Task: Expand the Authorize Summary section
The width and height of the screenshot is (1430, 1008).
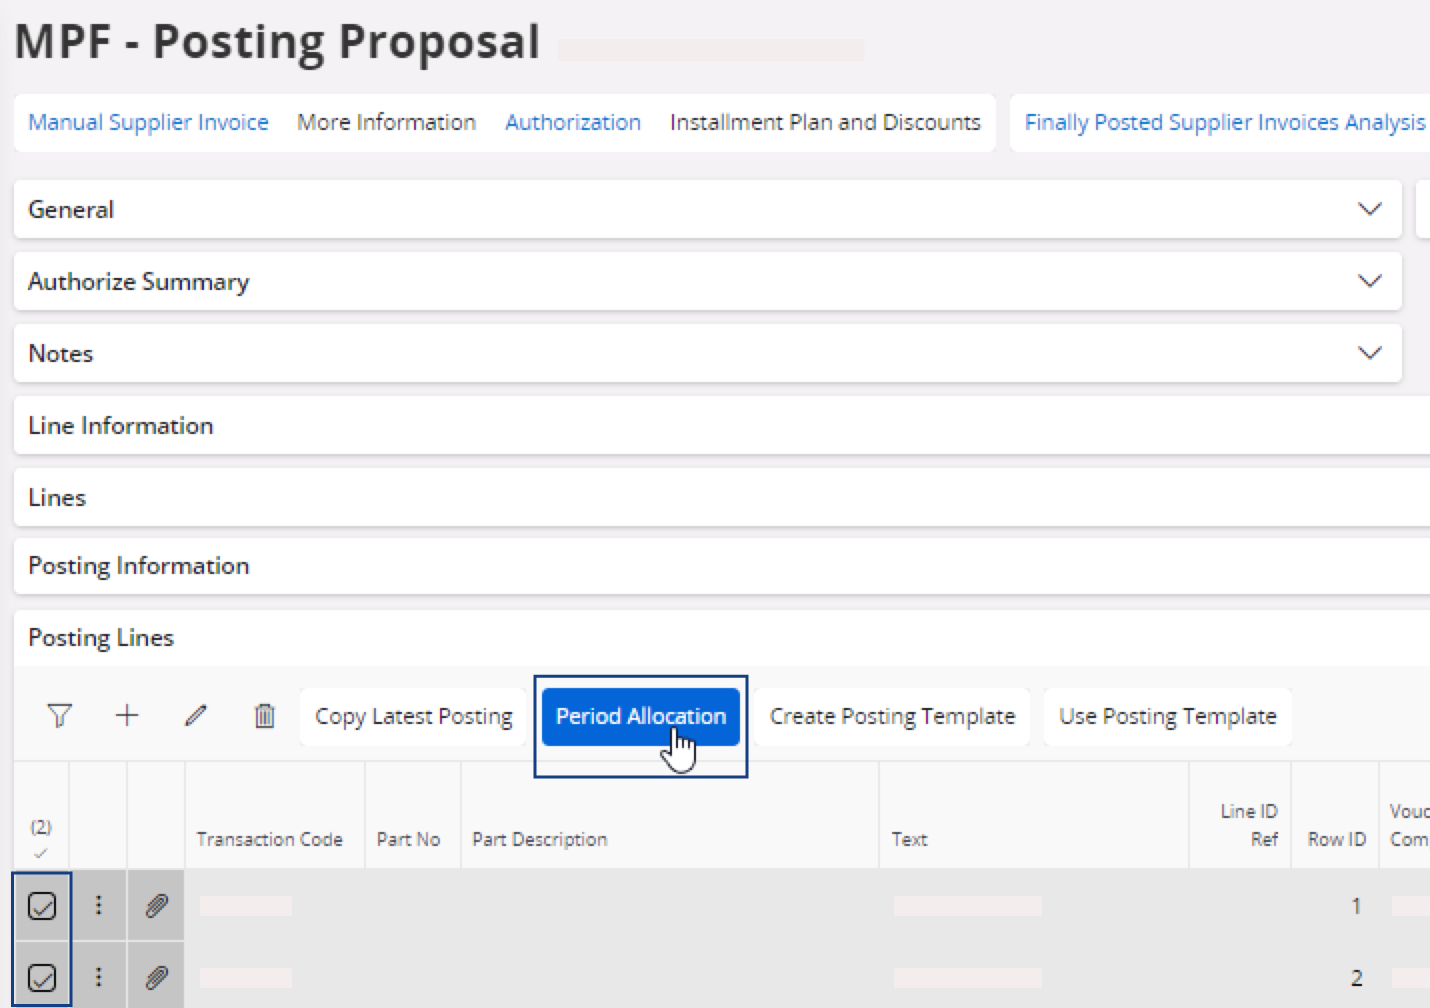Action: pyautogui.click(x=1369, y=281)
